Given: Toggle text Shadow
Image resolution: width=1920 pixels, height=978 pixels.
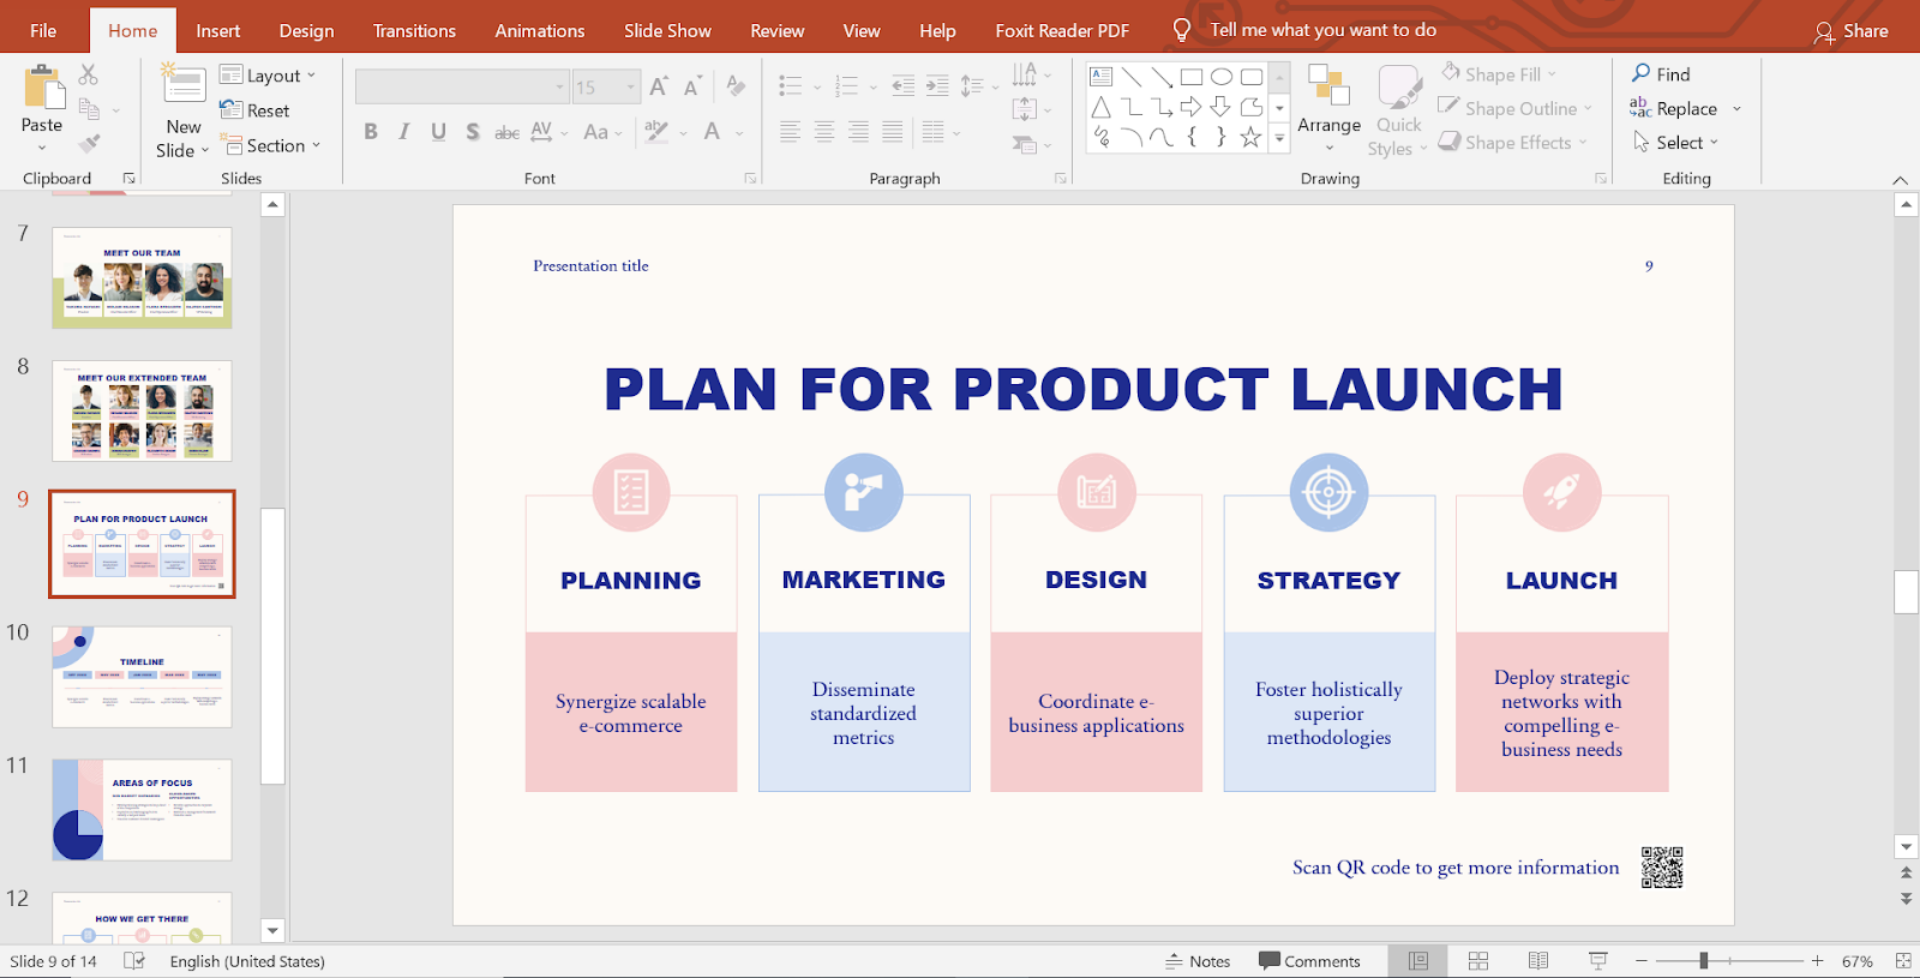Looking at the screenshot, I should [x=472, y=132].
